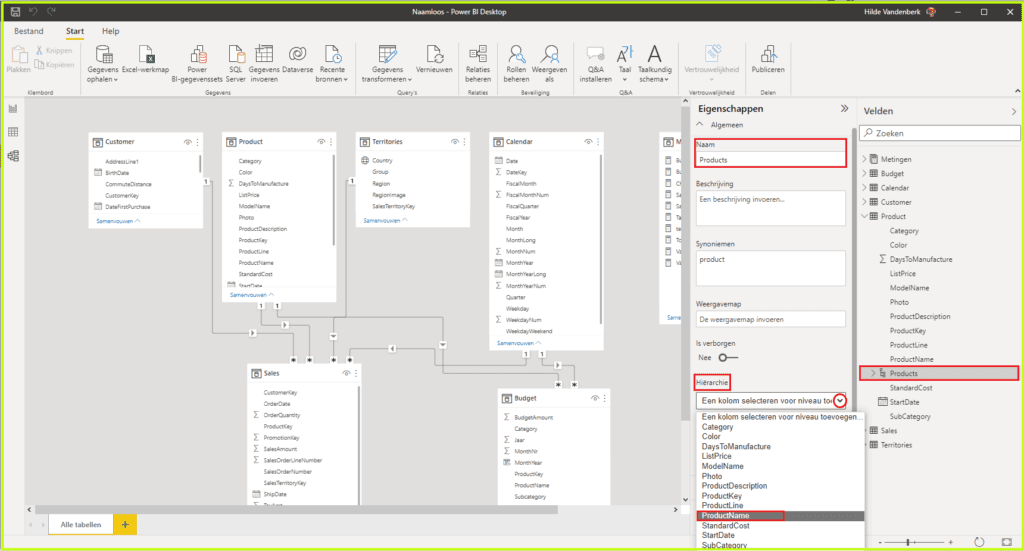The width and height of the screenshot is (1024, 551).
Task: Click the Knippen button
Action: point(54,50)
